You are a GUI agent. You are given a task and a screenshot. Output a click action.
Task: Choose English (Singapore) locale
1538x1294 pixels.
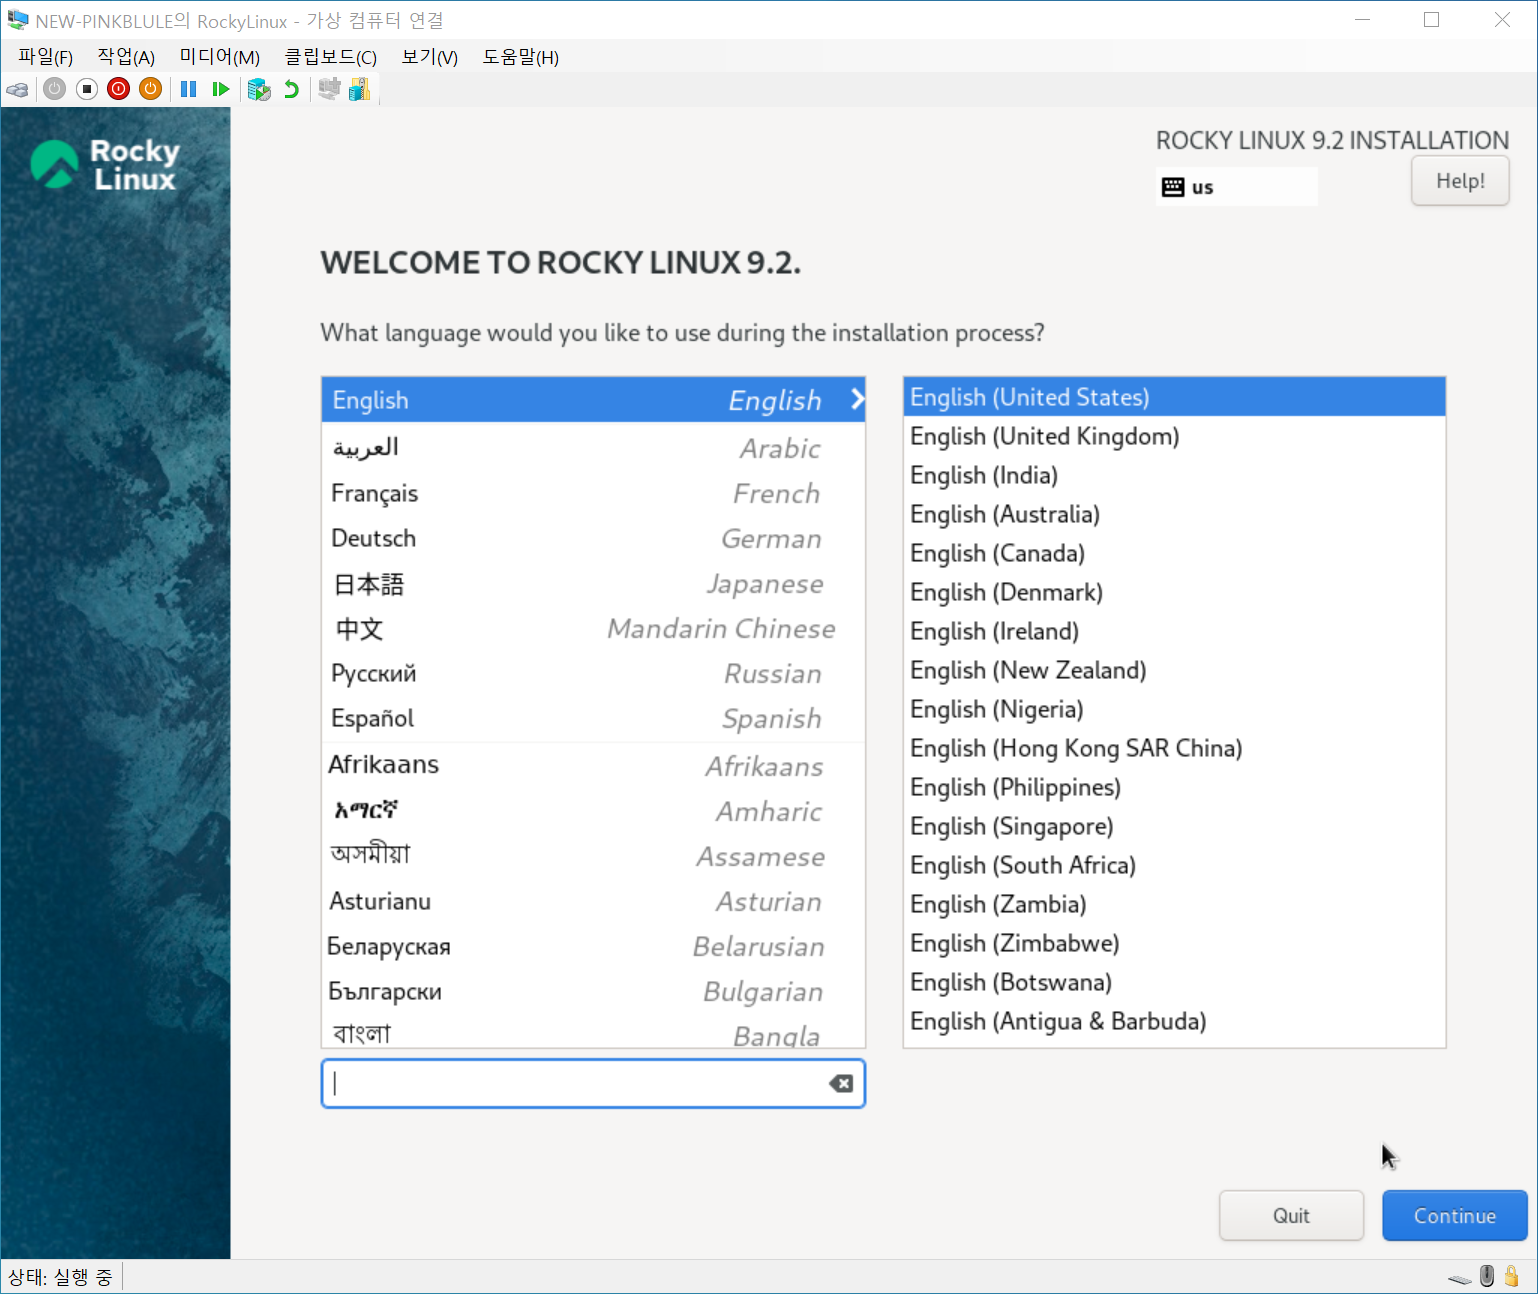(1174, 826)
